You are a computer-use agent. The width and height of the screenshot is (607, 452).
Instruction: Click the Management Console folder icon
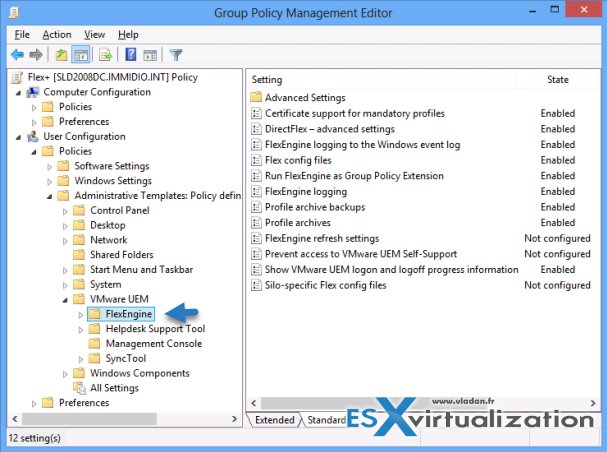pos(94,344)
